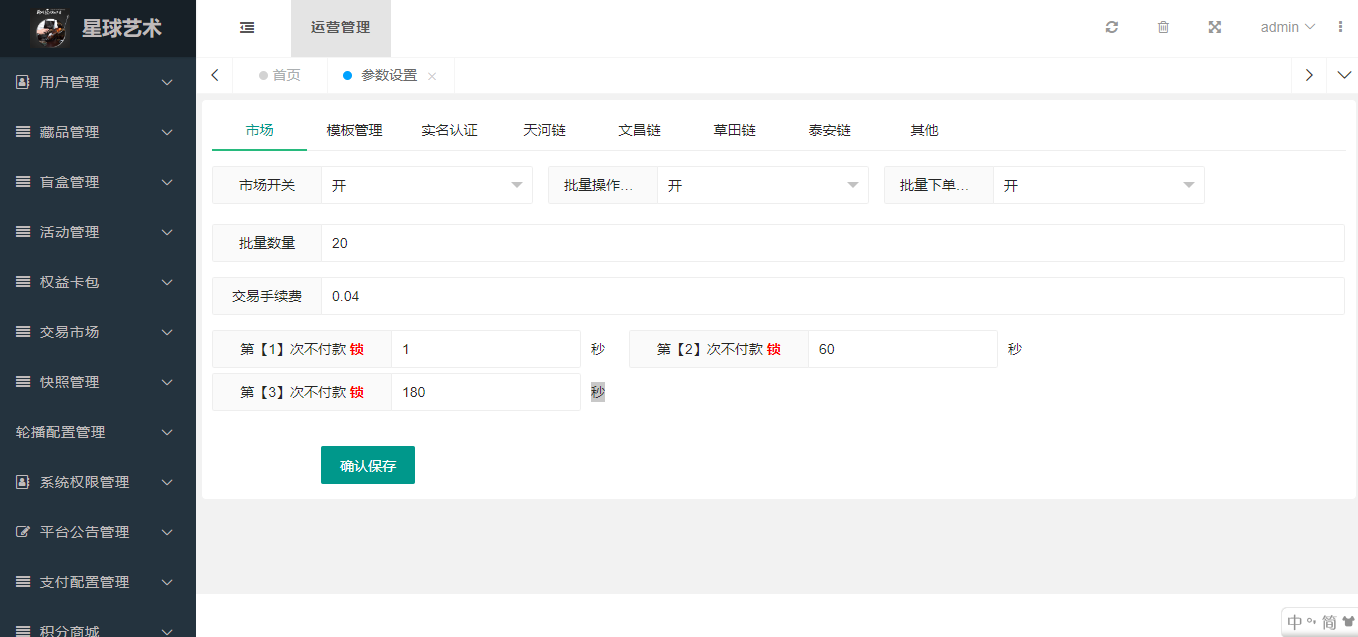Image resolution: width=1358 pixels, height=637 pixels.
Task: Expand 用户管理 in the sidebar
Action: pyautogui.click(x=97, y=82)
